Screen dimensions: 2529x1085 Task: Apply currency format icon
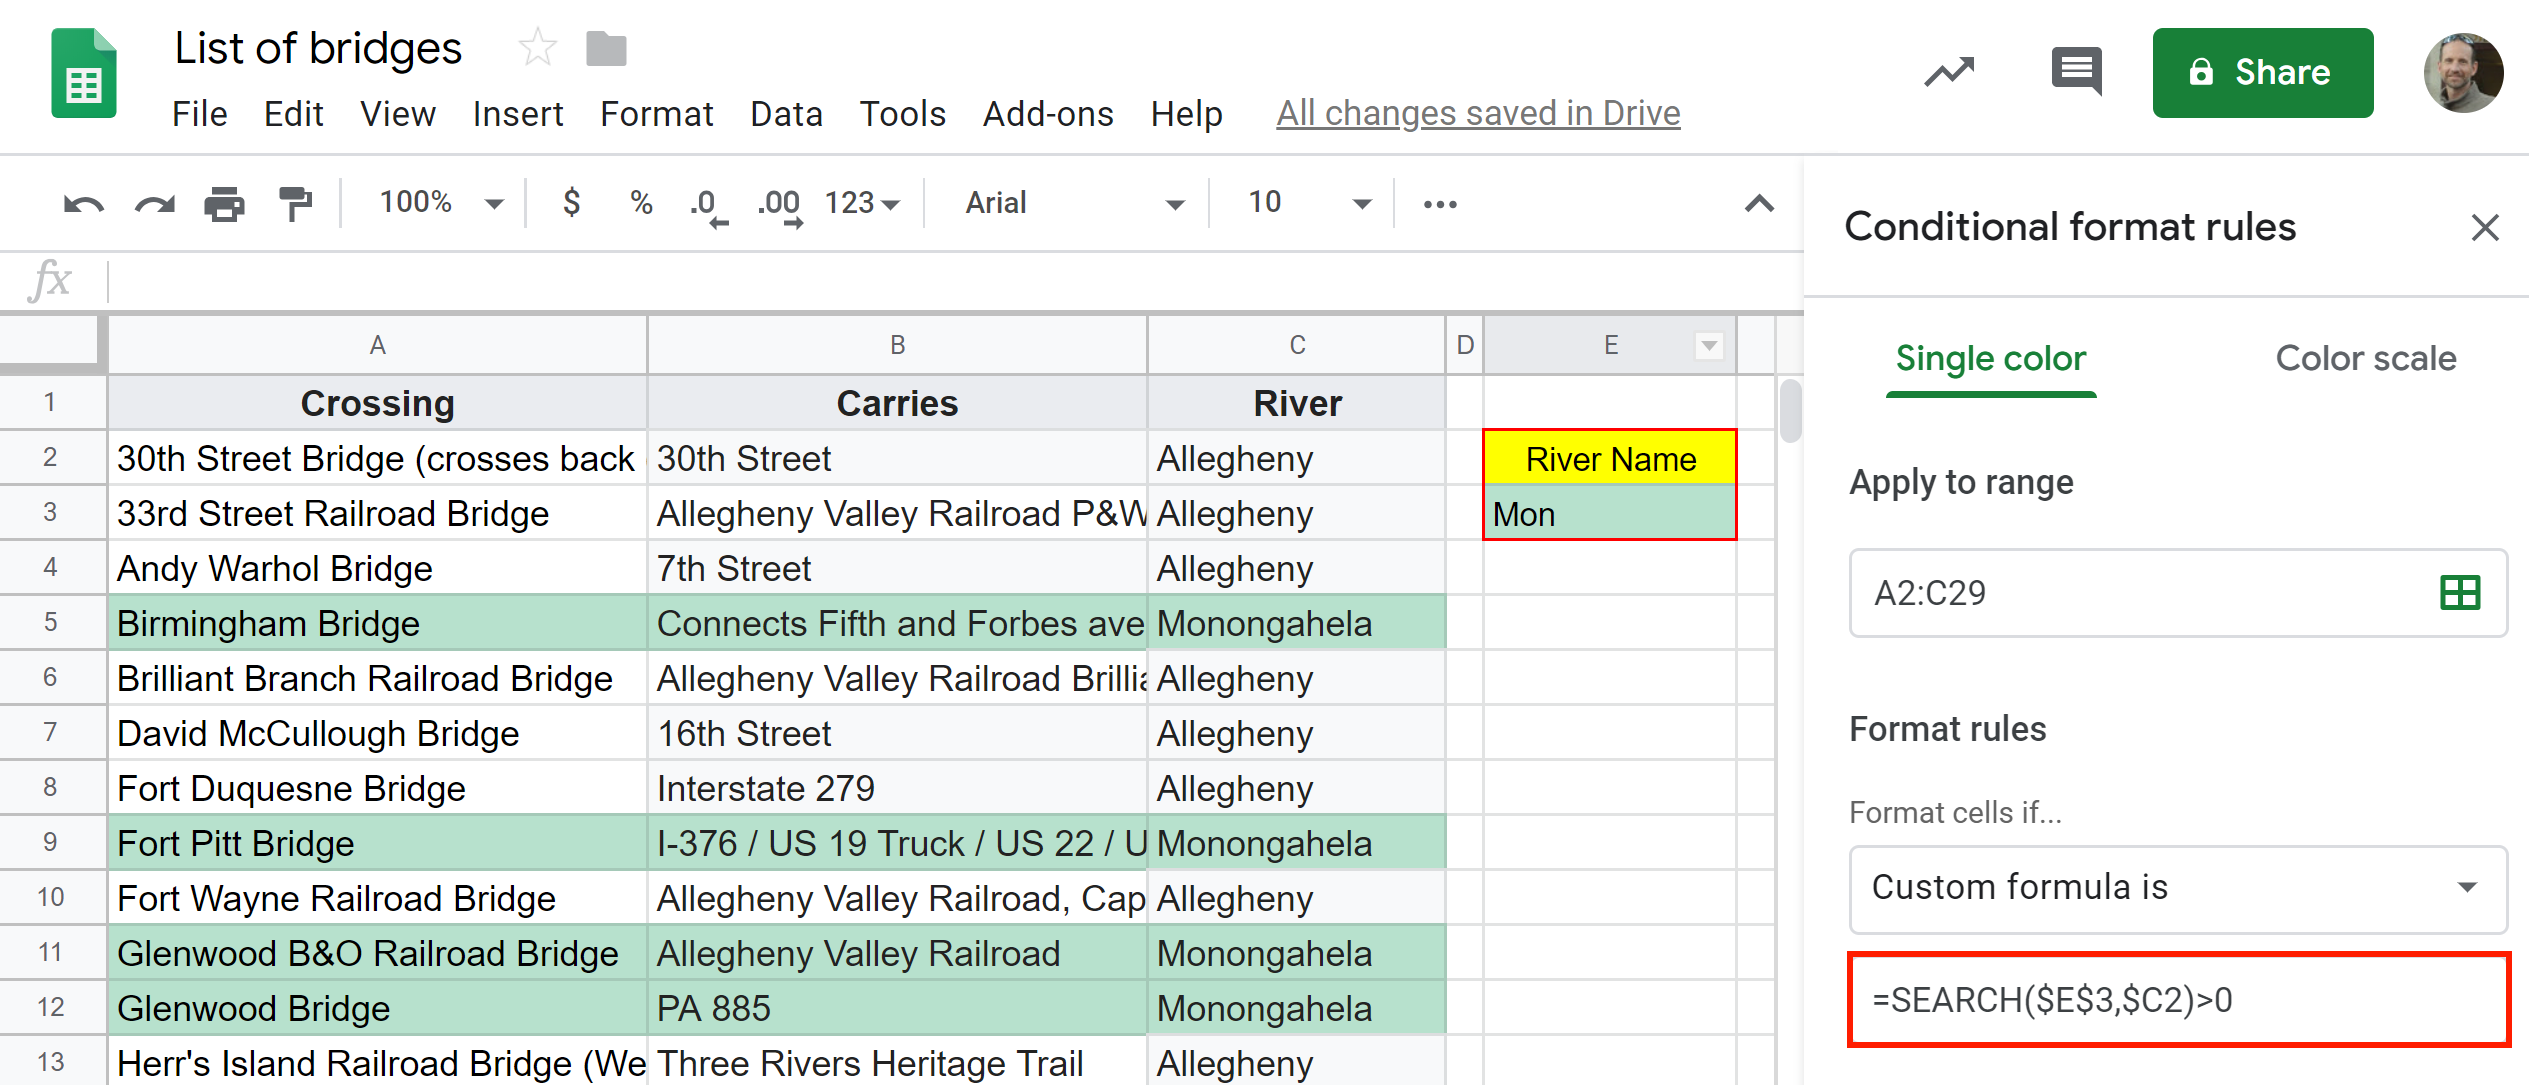tap(571, 203)
